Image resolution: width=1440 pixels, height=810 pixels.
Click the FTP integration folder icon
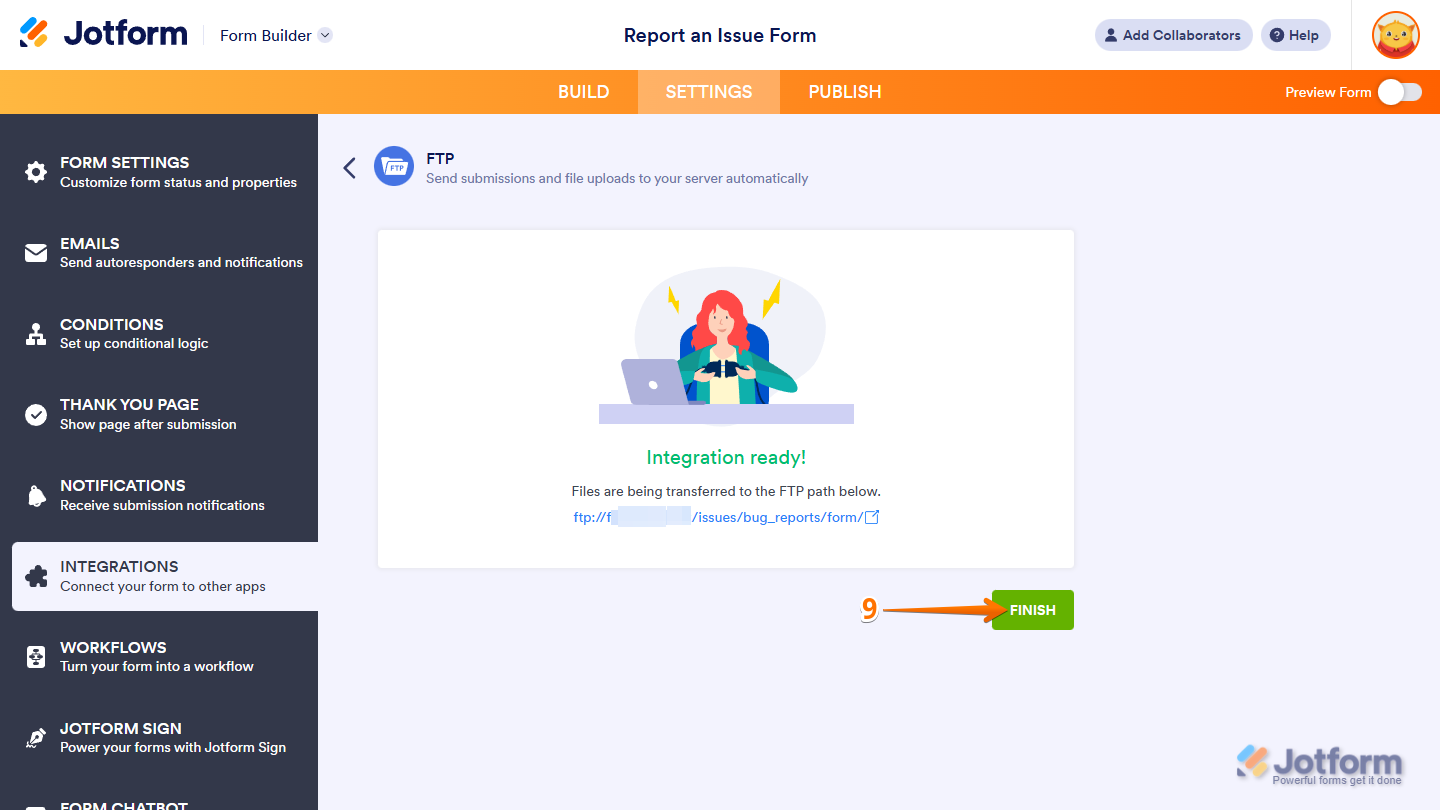click(394, 166)
